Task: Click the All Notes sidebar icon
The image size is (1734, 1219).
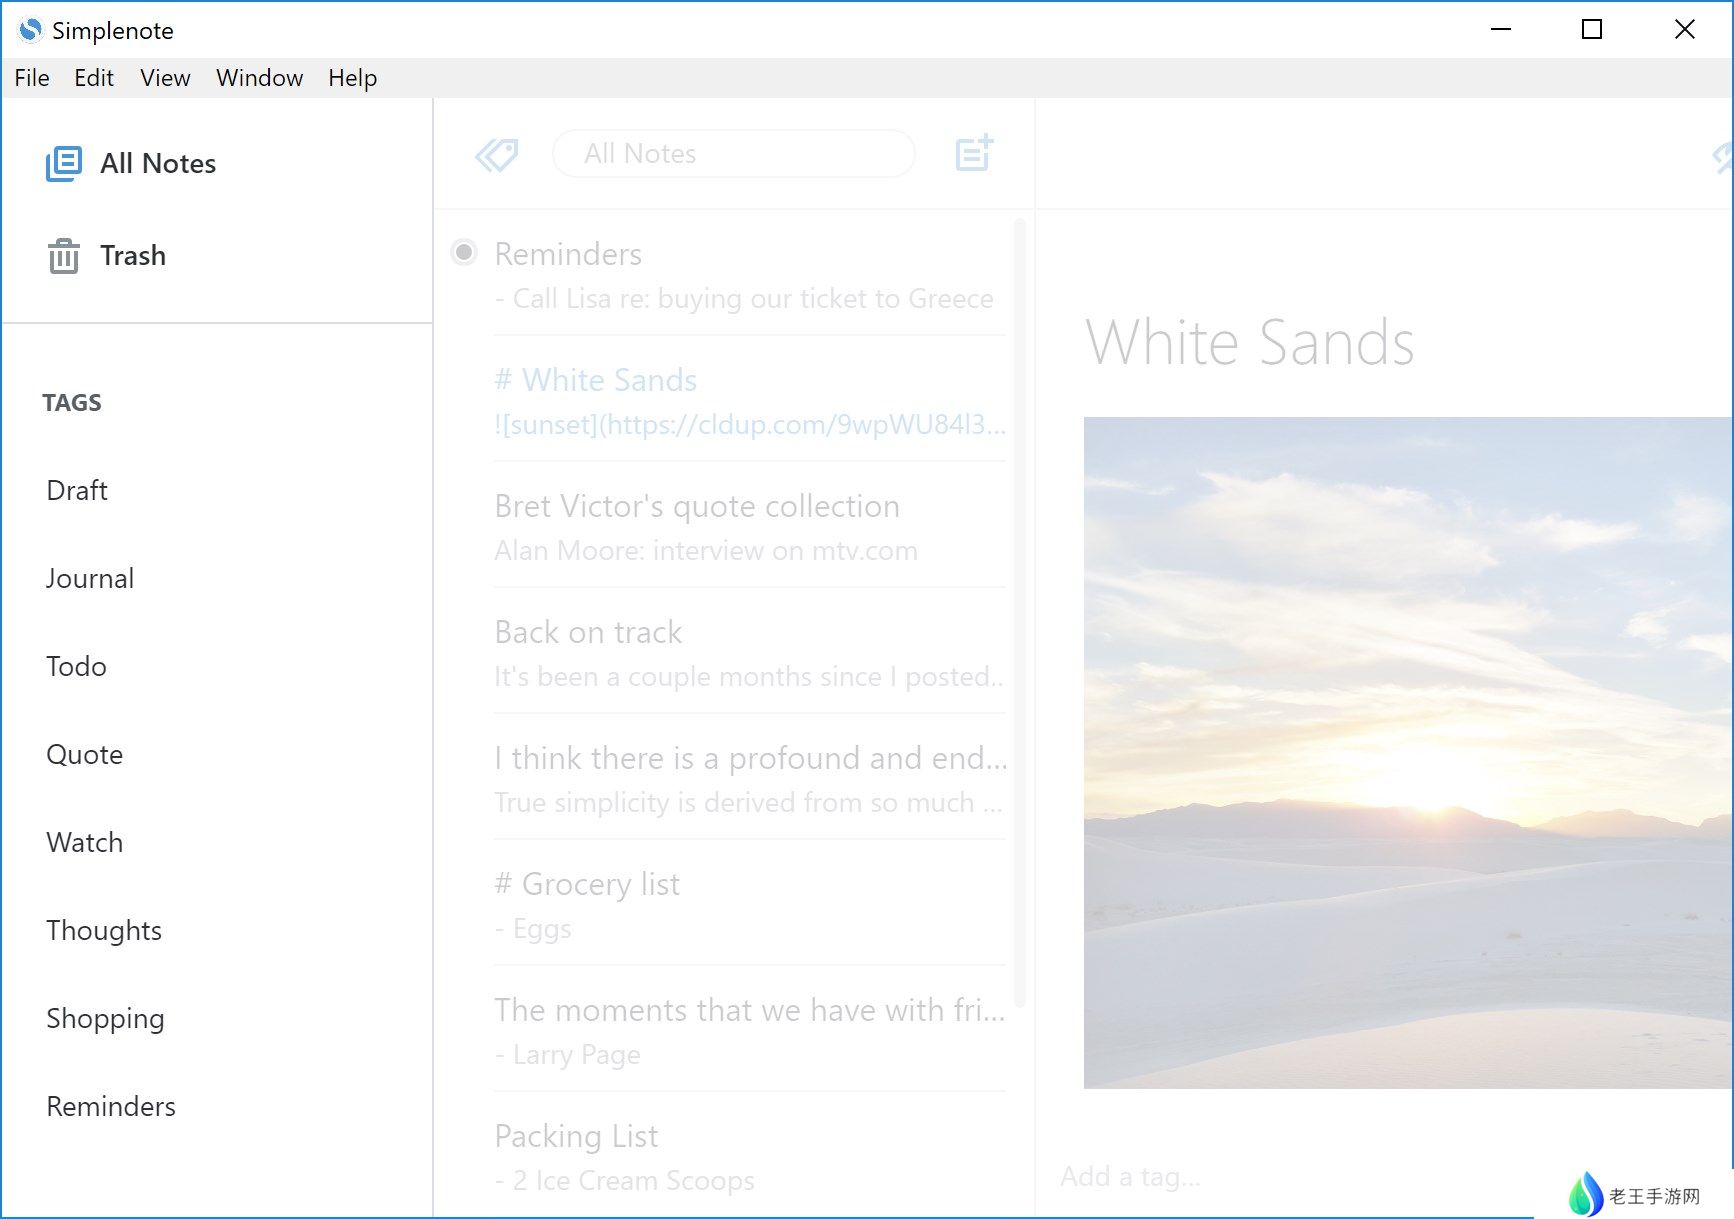Action: (64, 164)
